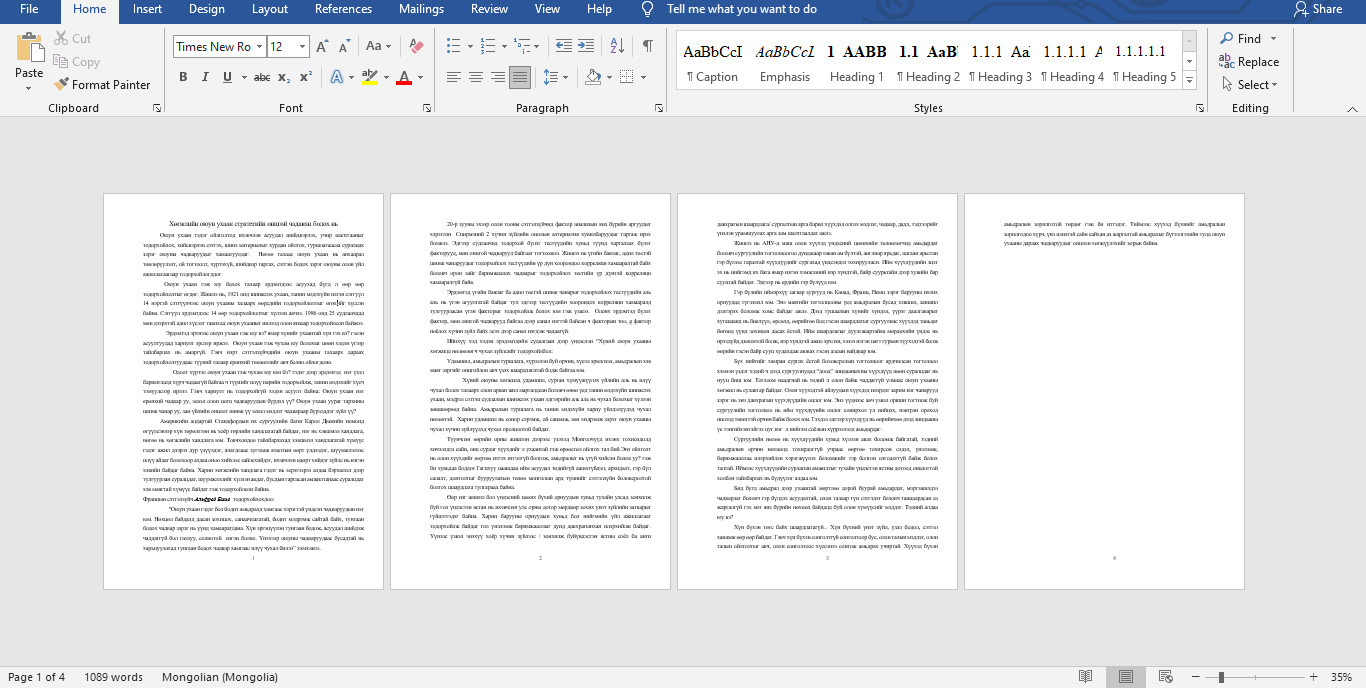Click the Increase Indent icon
The height and width of the screenshot is (688, 1366).
coord(592,46)
